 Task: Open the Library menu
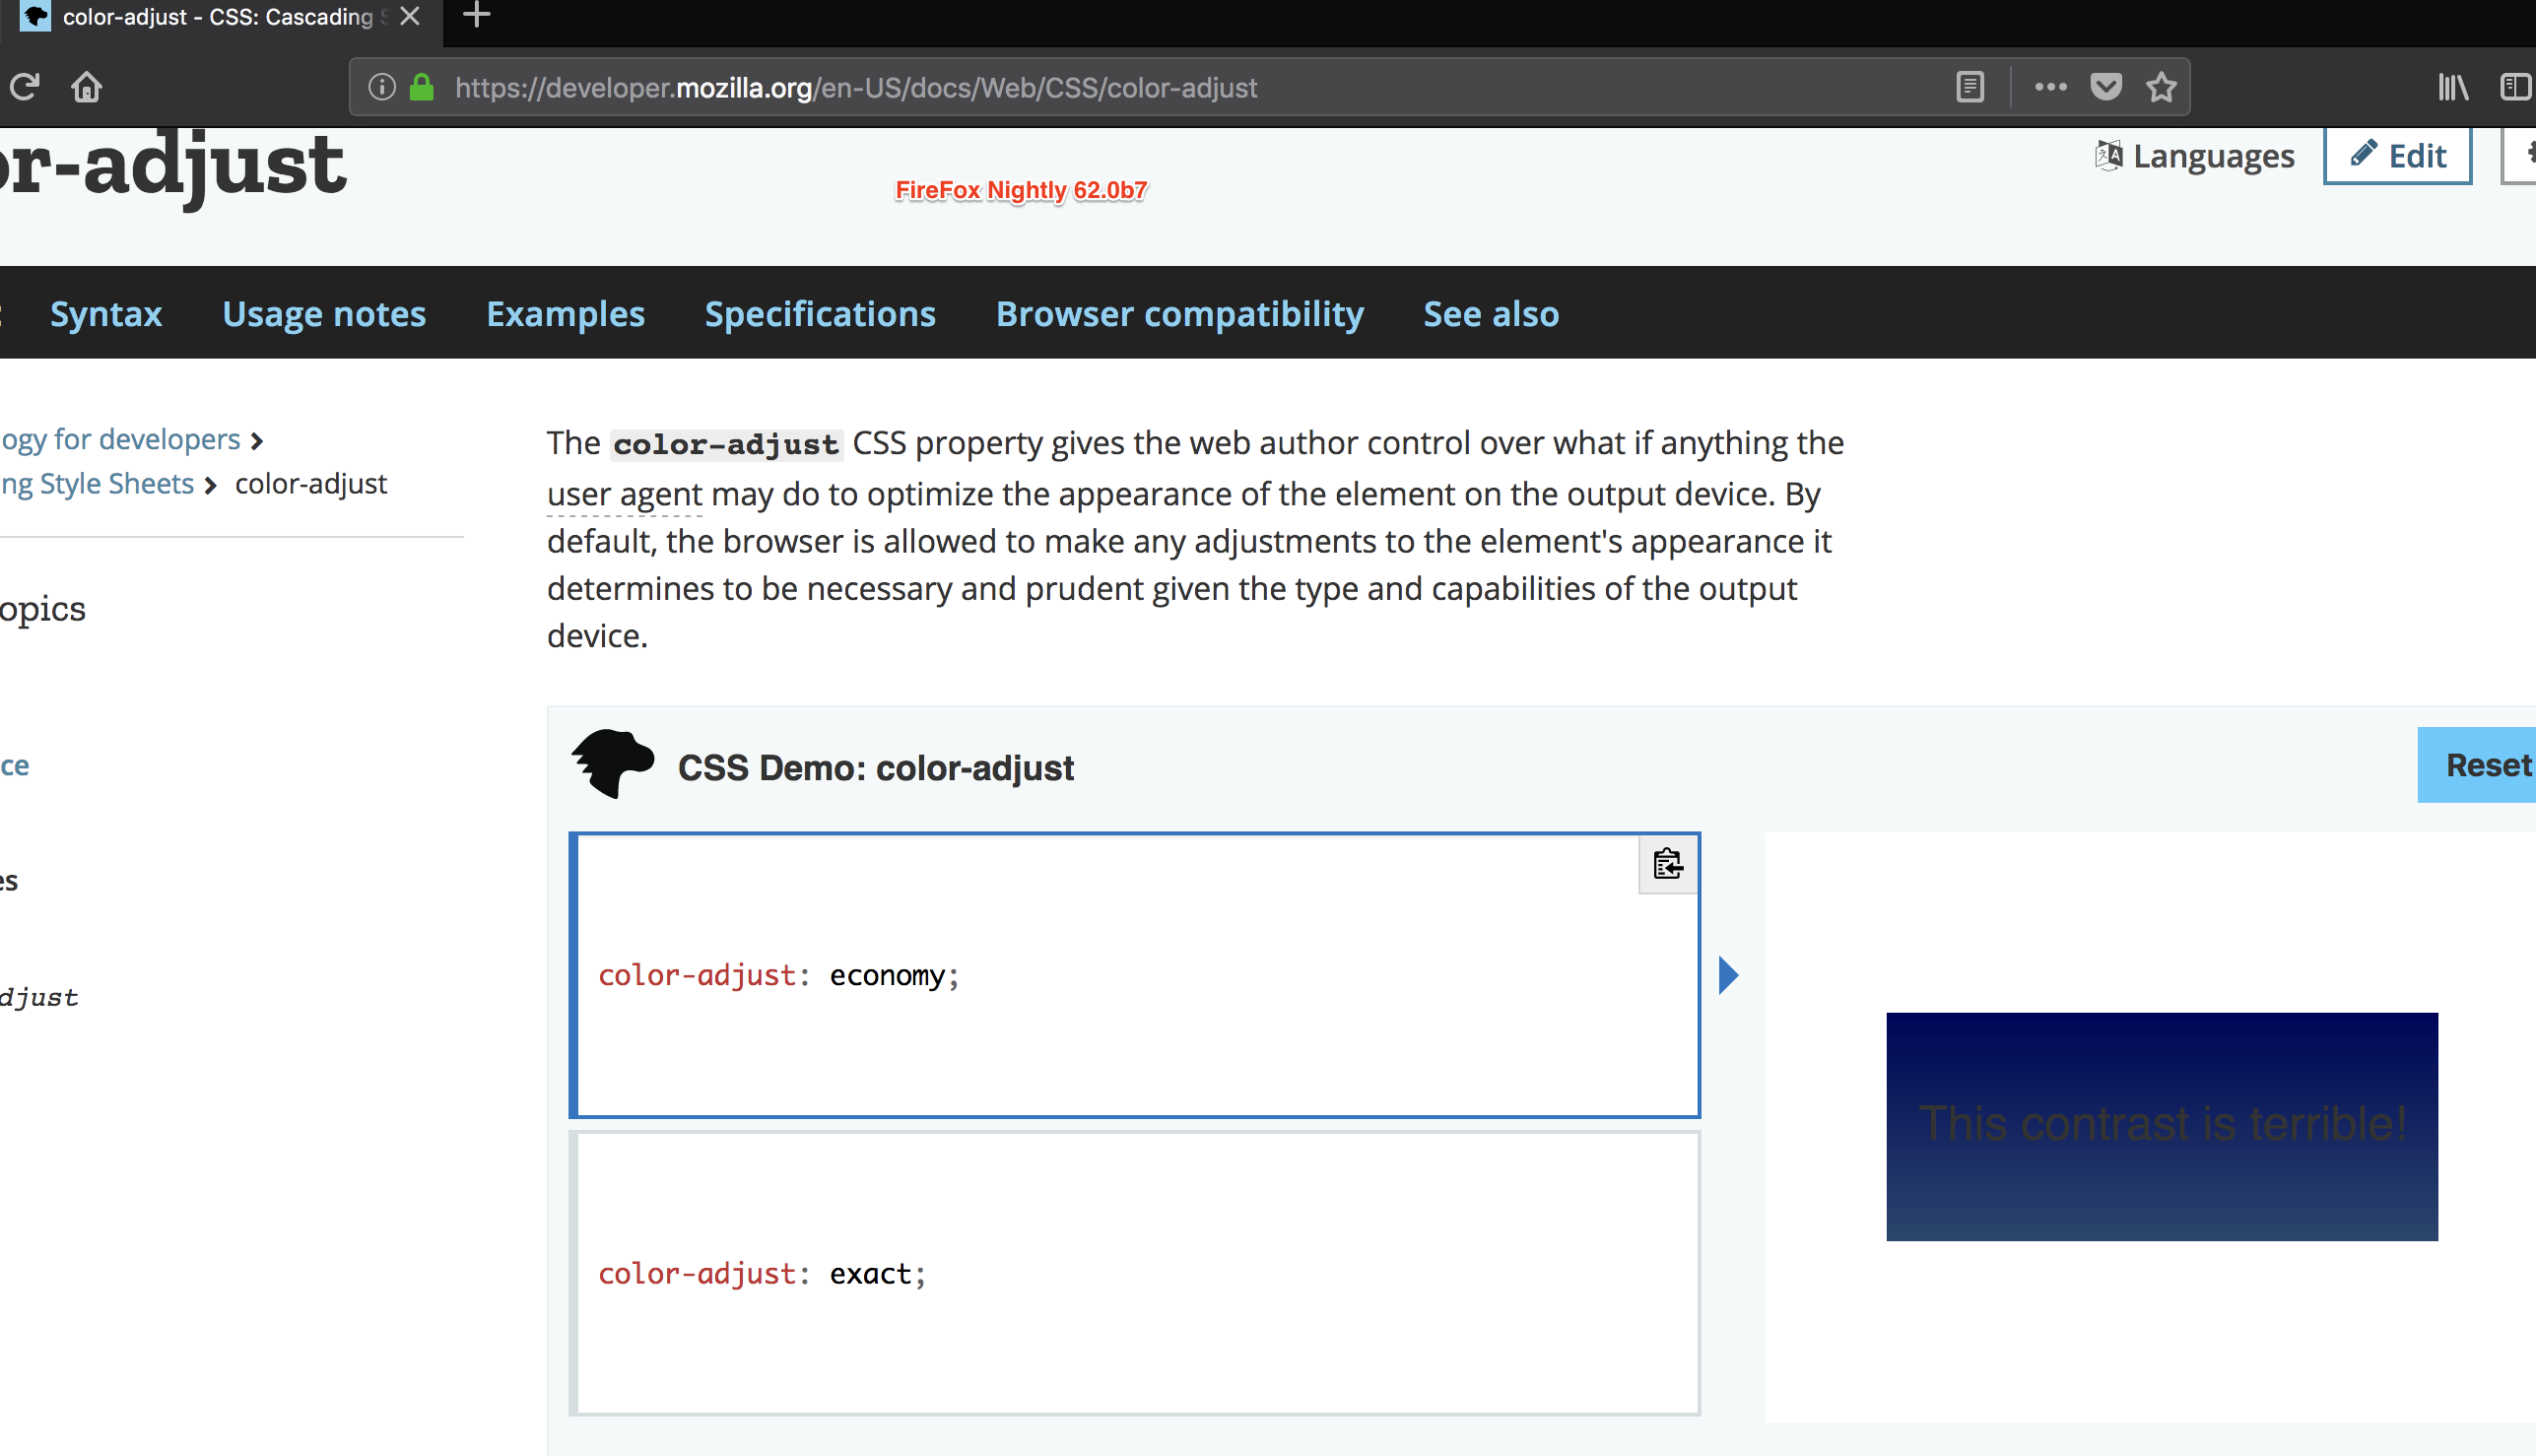coord(2452,87)
